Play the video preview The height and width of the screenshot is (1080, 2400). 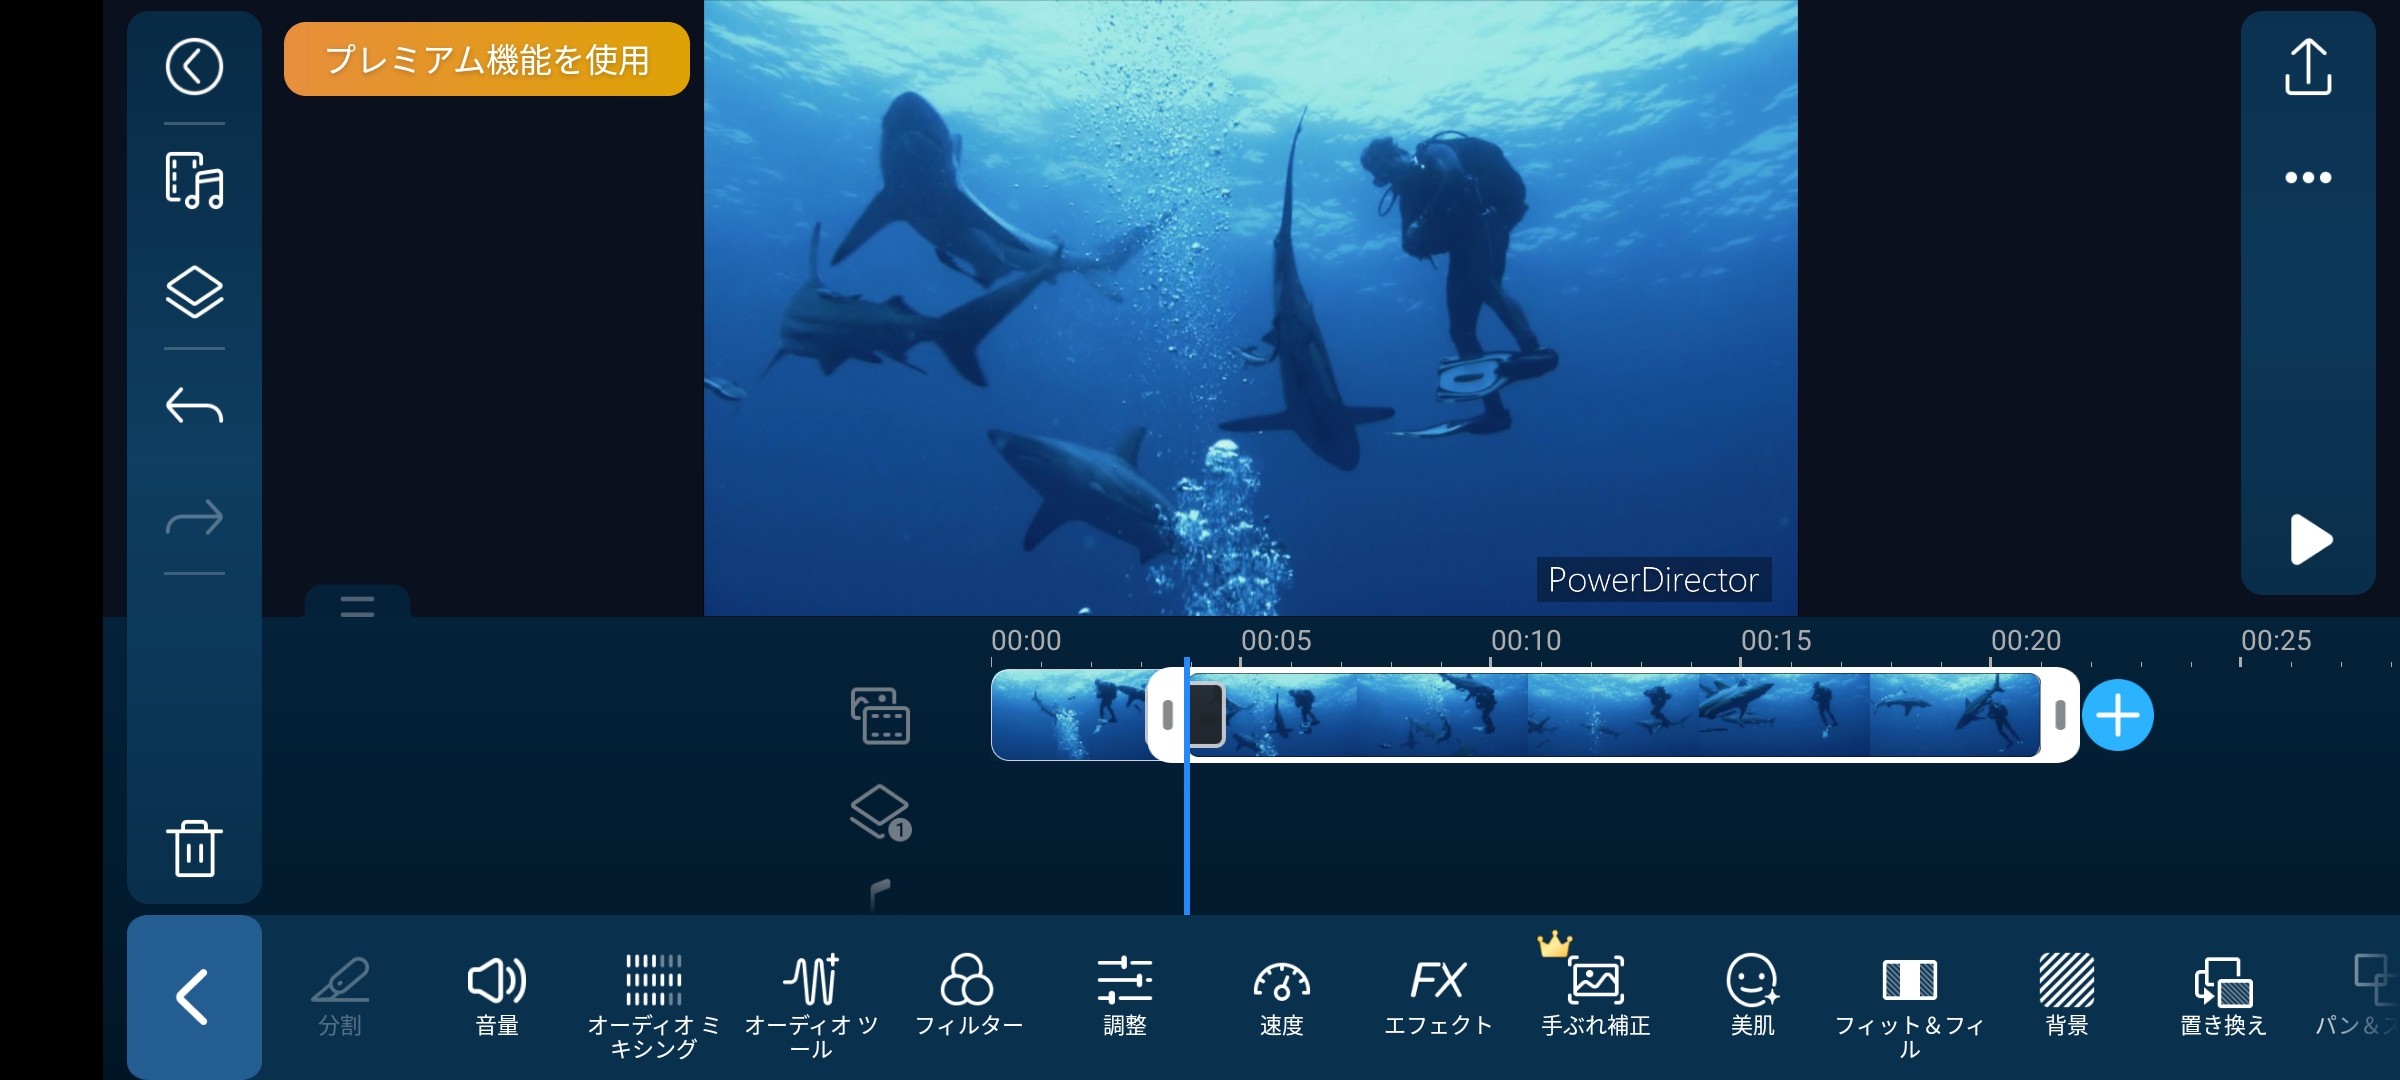coord(2308,540)
